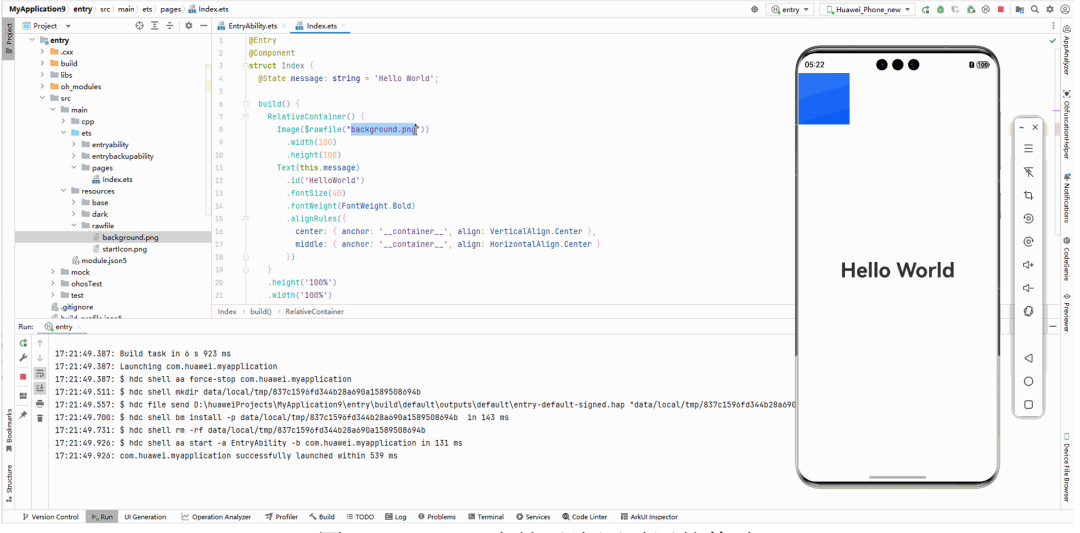Toggle scroll to end in Run console
1080x533 pixels.
(x=40, y=388)
